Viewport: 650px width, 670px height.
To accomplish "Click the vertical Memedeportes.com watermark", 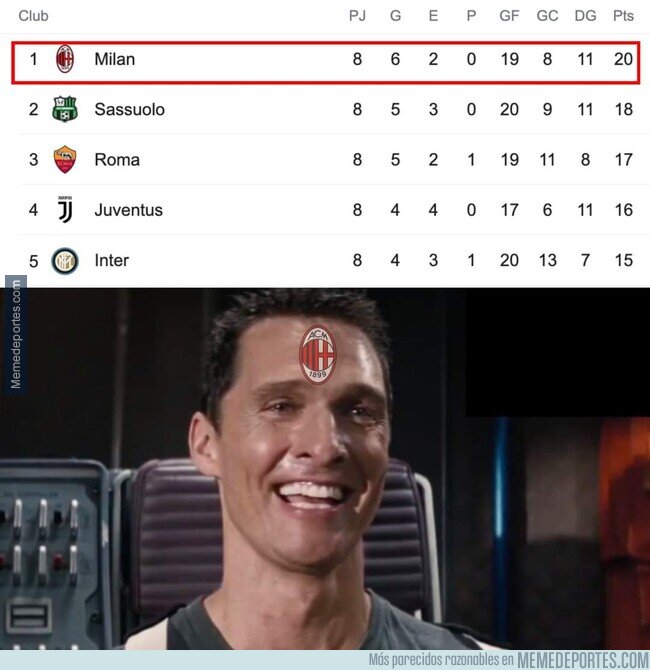I will point(16,334).
